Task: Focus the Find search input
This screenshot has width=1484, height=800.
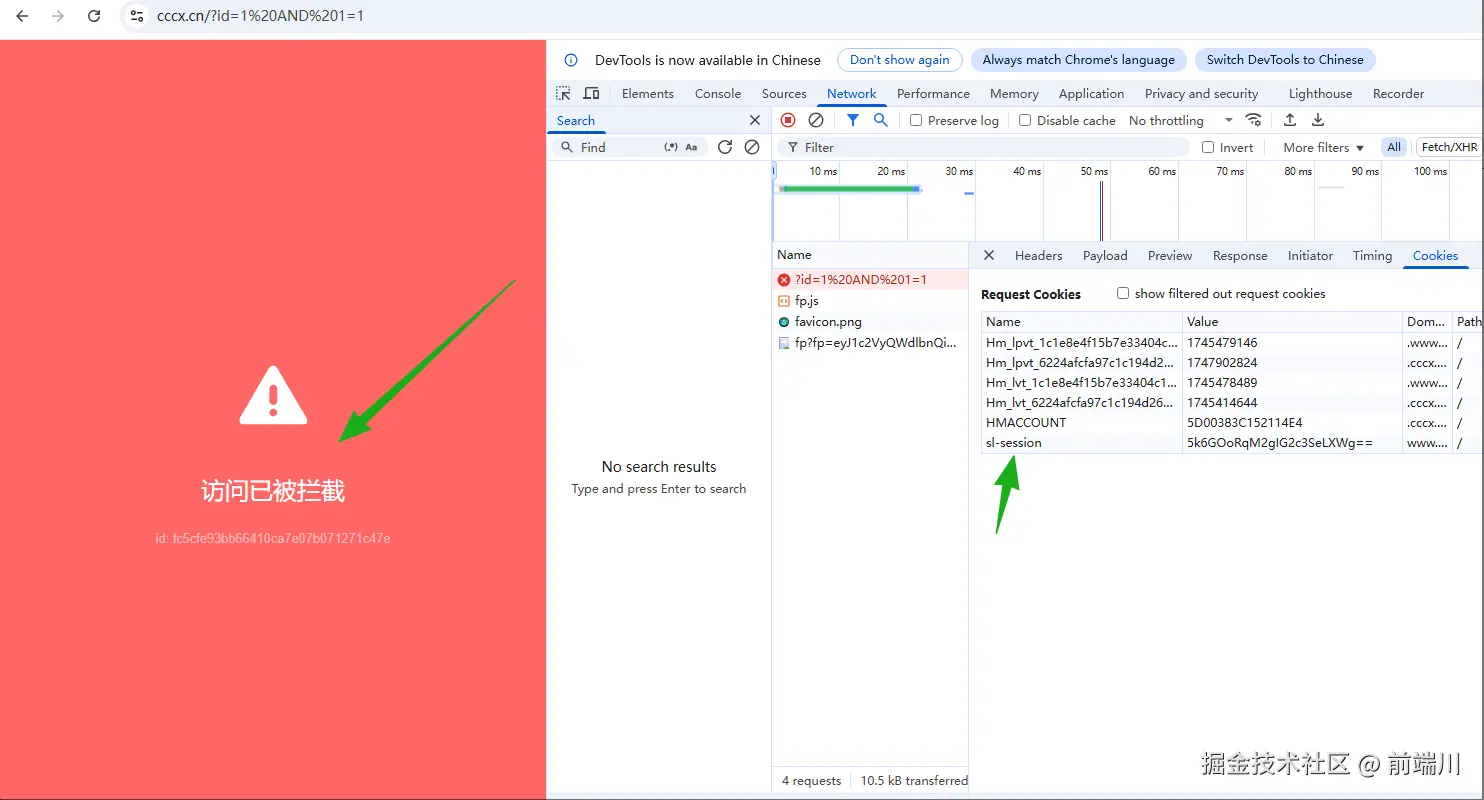Action: (617, 147)
